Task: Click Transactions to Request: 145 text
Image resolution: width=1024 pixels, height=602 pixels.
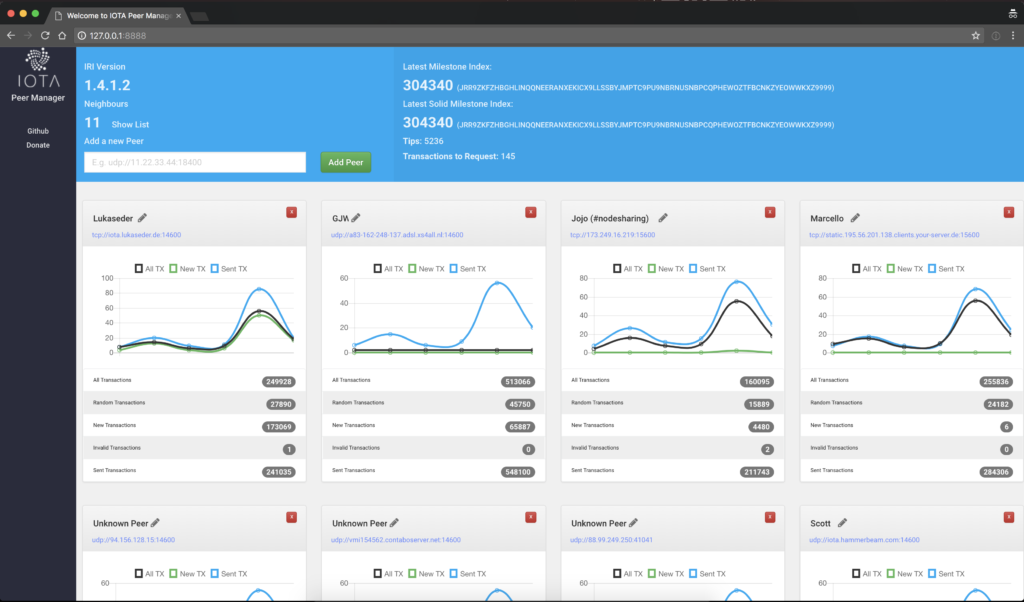Action: pos(459,156)
